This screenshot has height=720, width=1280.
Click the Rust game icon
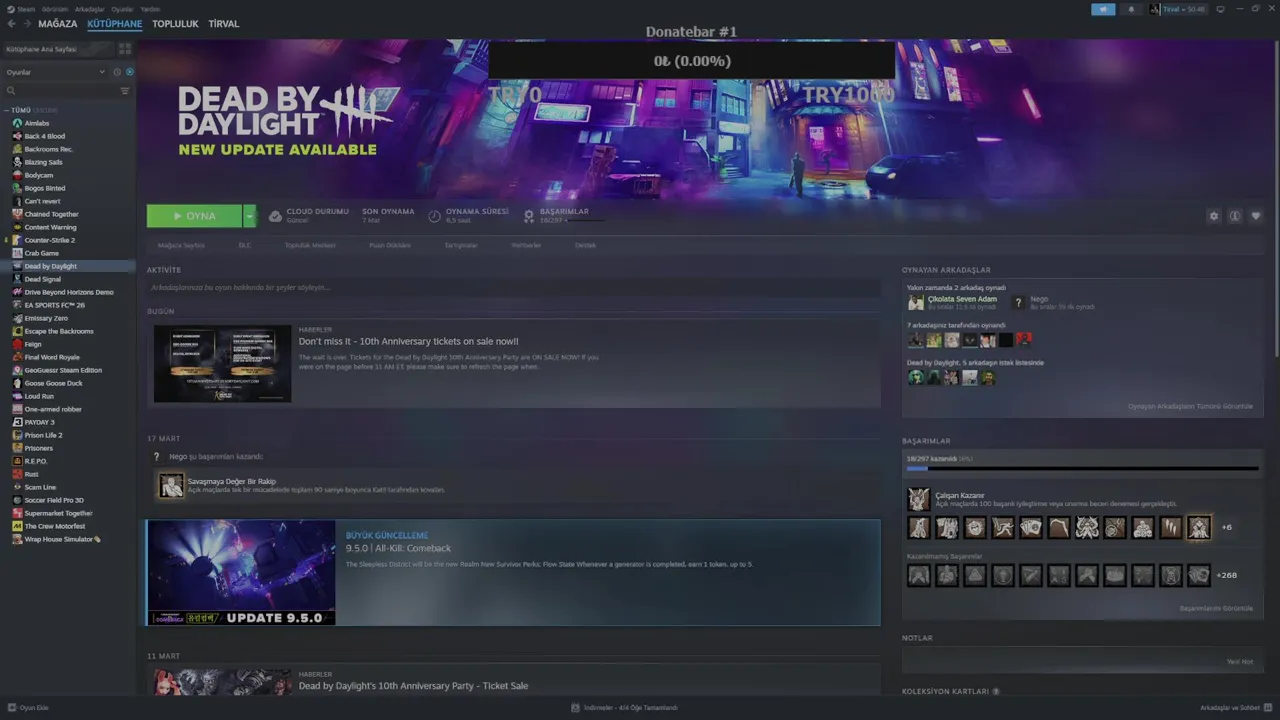pyautogui.click(x=17, y=474)
